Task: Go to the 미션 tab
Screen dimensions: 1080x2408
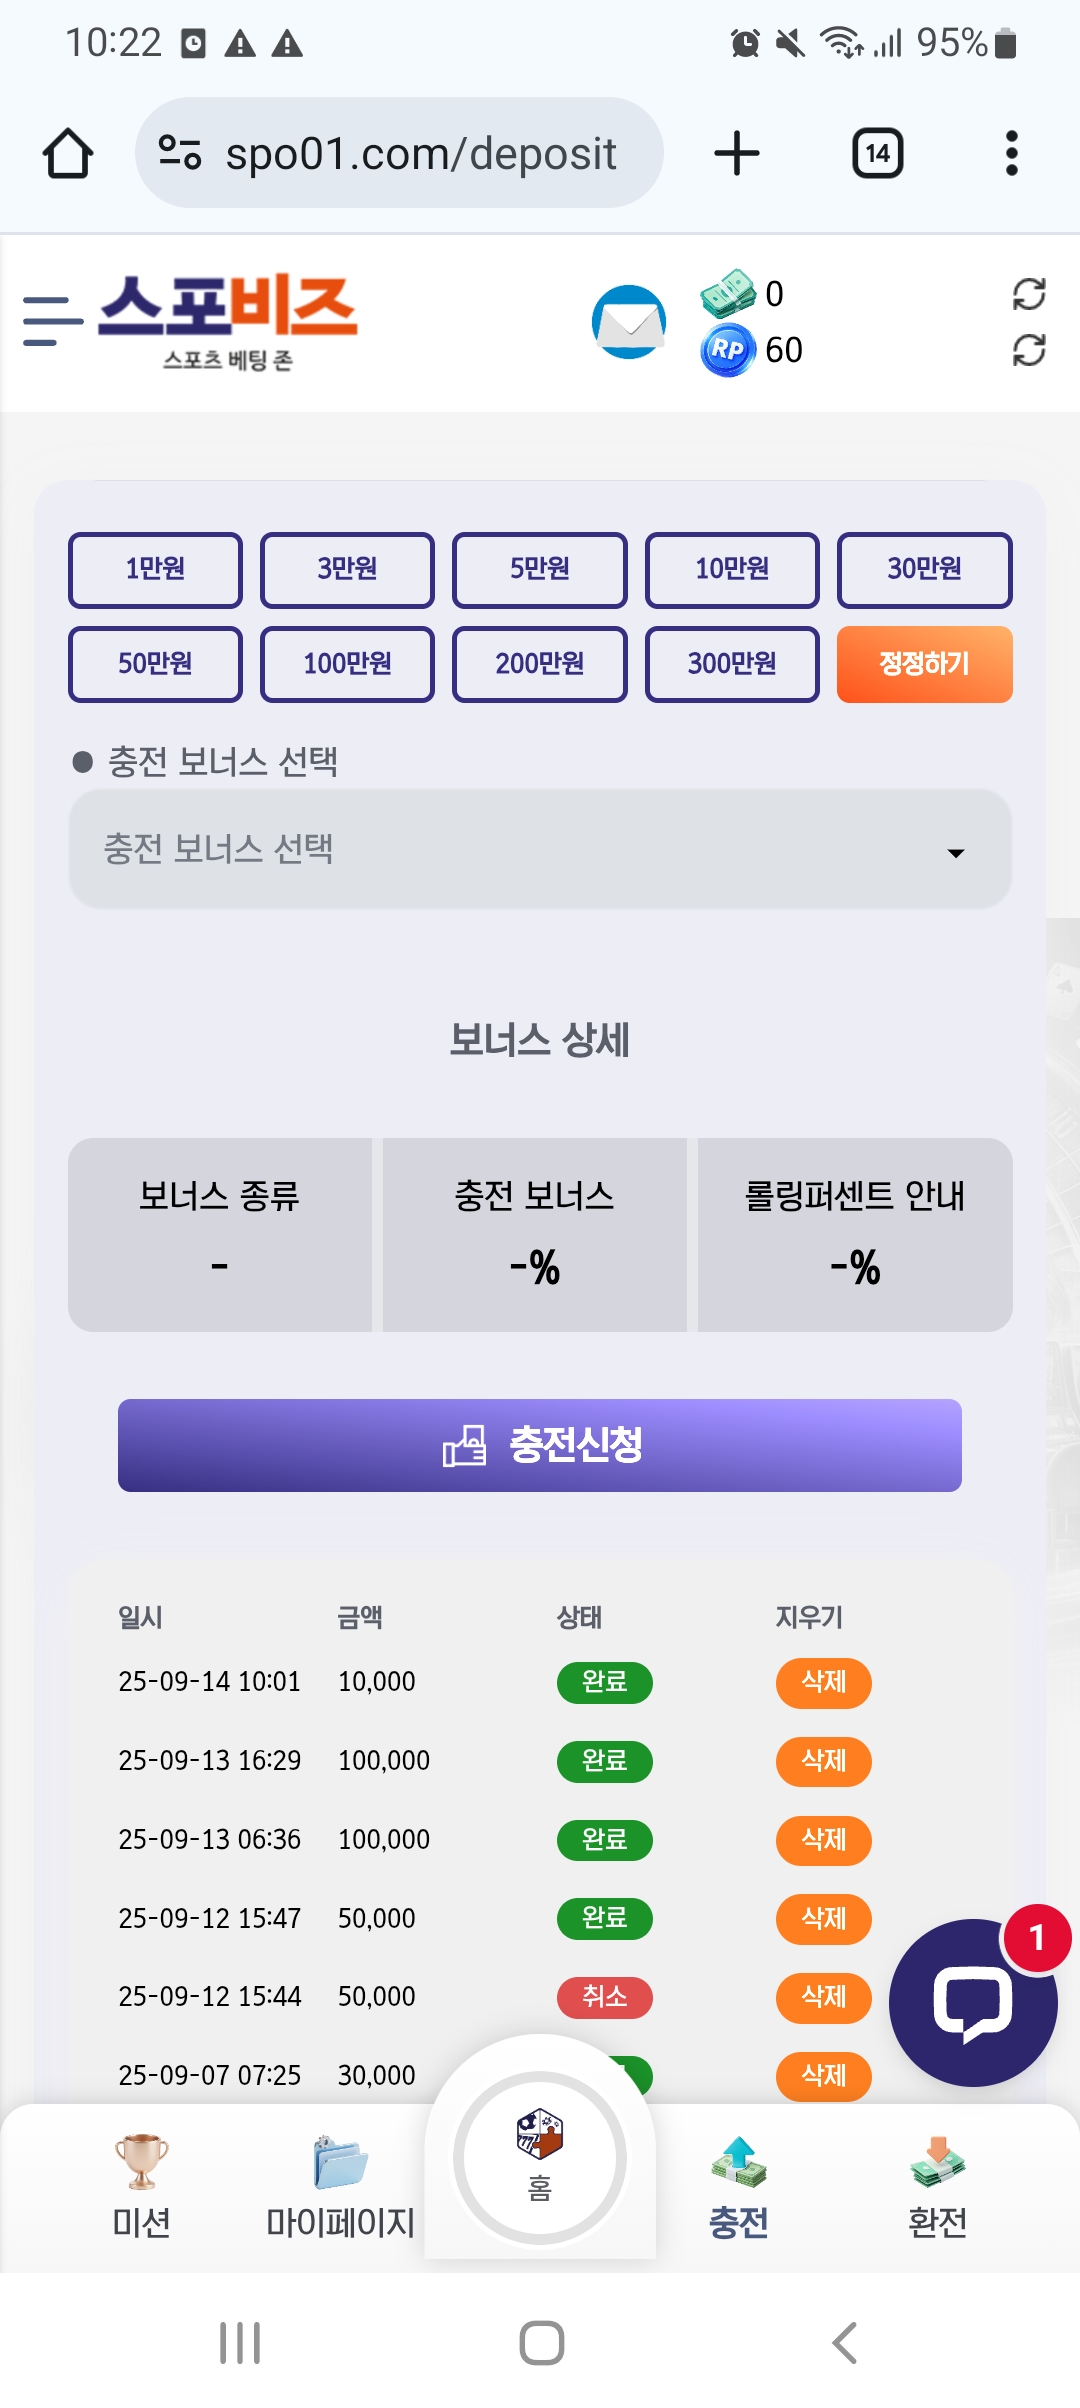Action: pyautogui.click(x=141, y=2186)
